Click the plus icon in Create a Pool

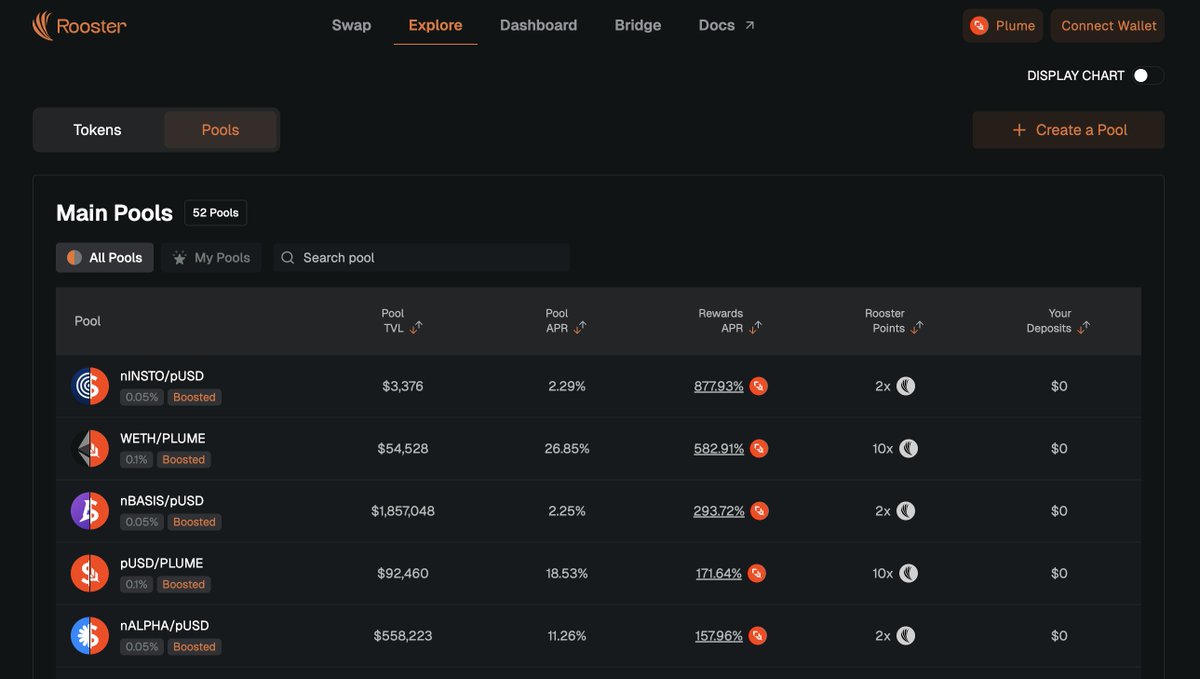tap(1019, 130)
